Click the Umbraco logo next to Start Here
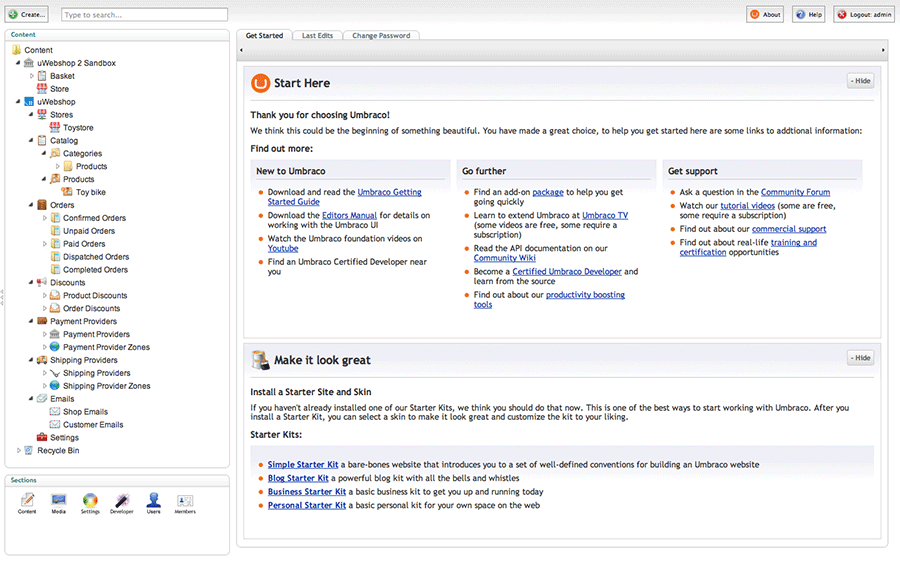 (x=260, y=83)
